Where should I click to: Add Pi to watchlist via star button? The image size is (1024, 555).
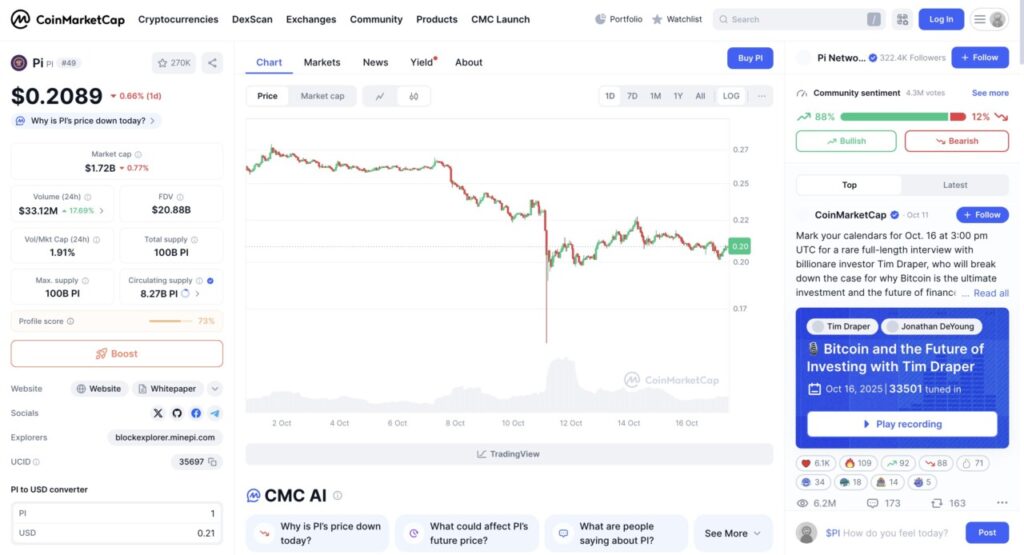[174, 63]
